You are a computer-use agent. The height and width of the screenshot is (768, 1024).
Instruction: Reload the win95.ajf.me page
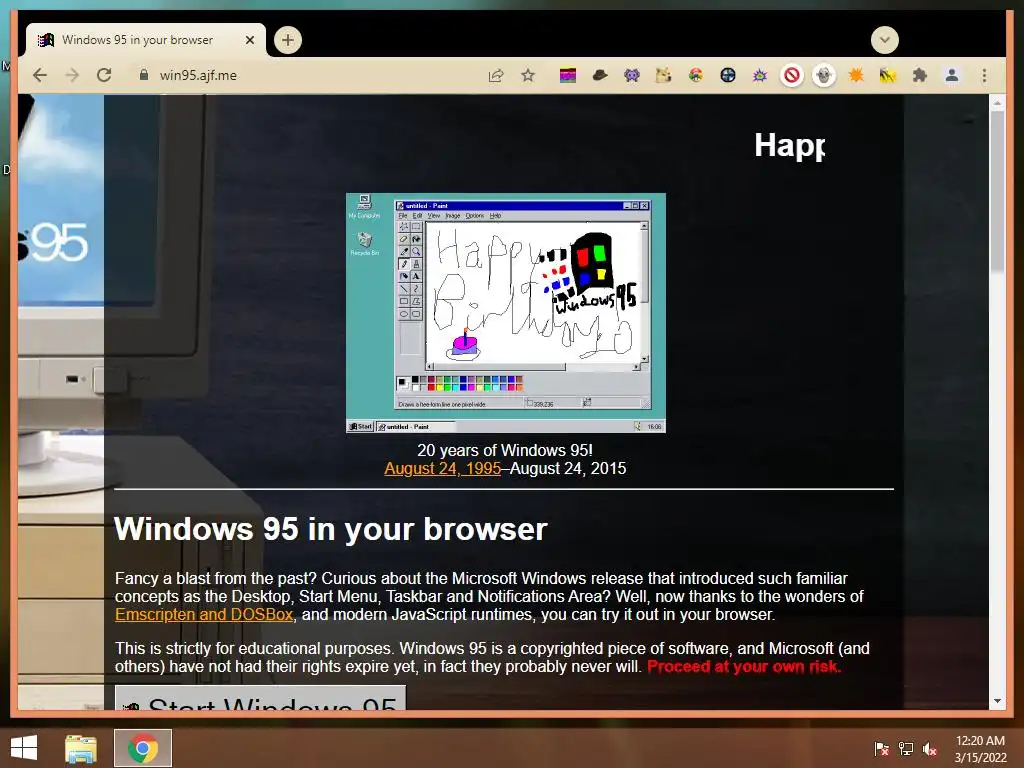(104, 75)
